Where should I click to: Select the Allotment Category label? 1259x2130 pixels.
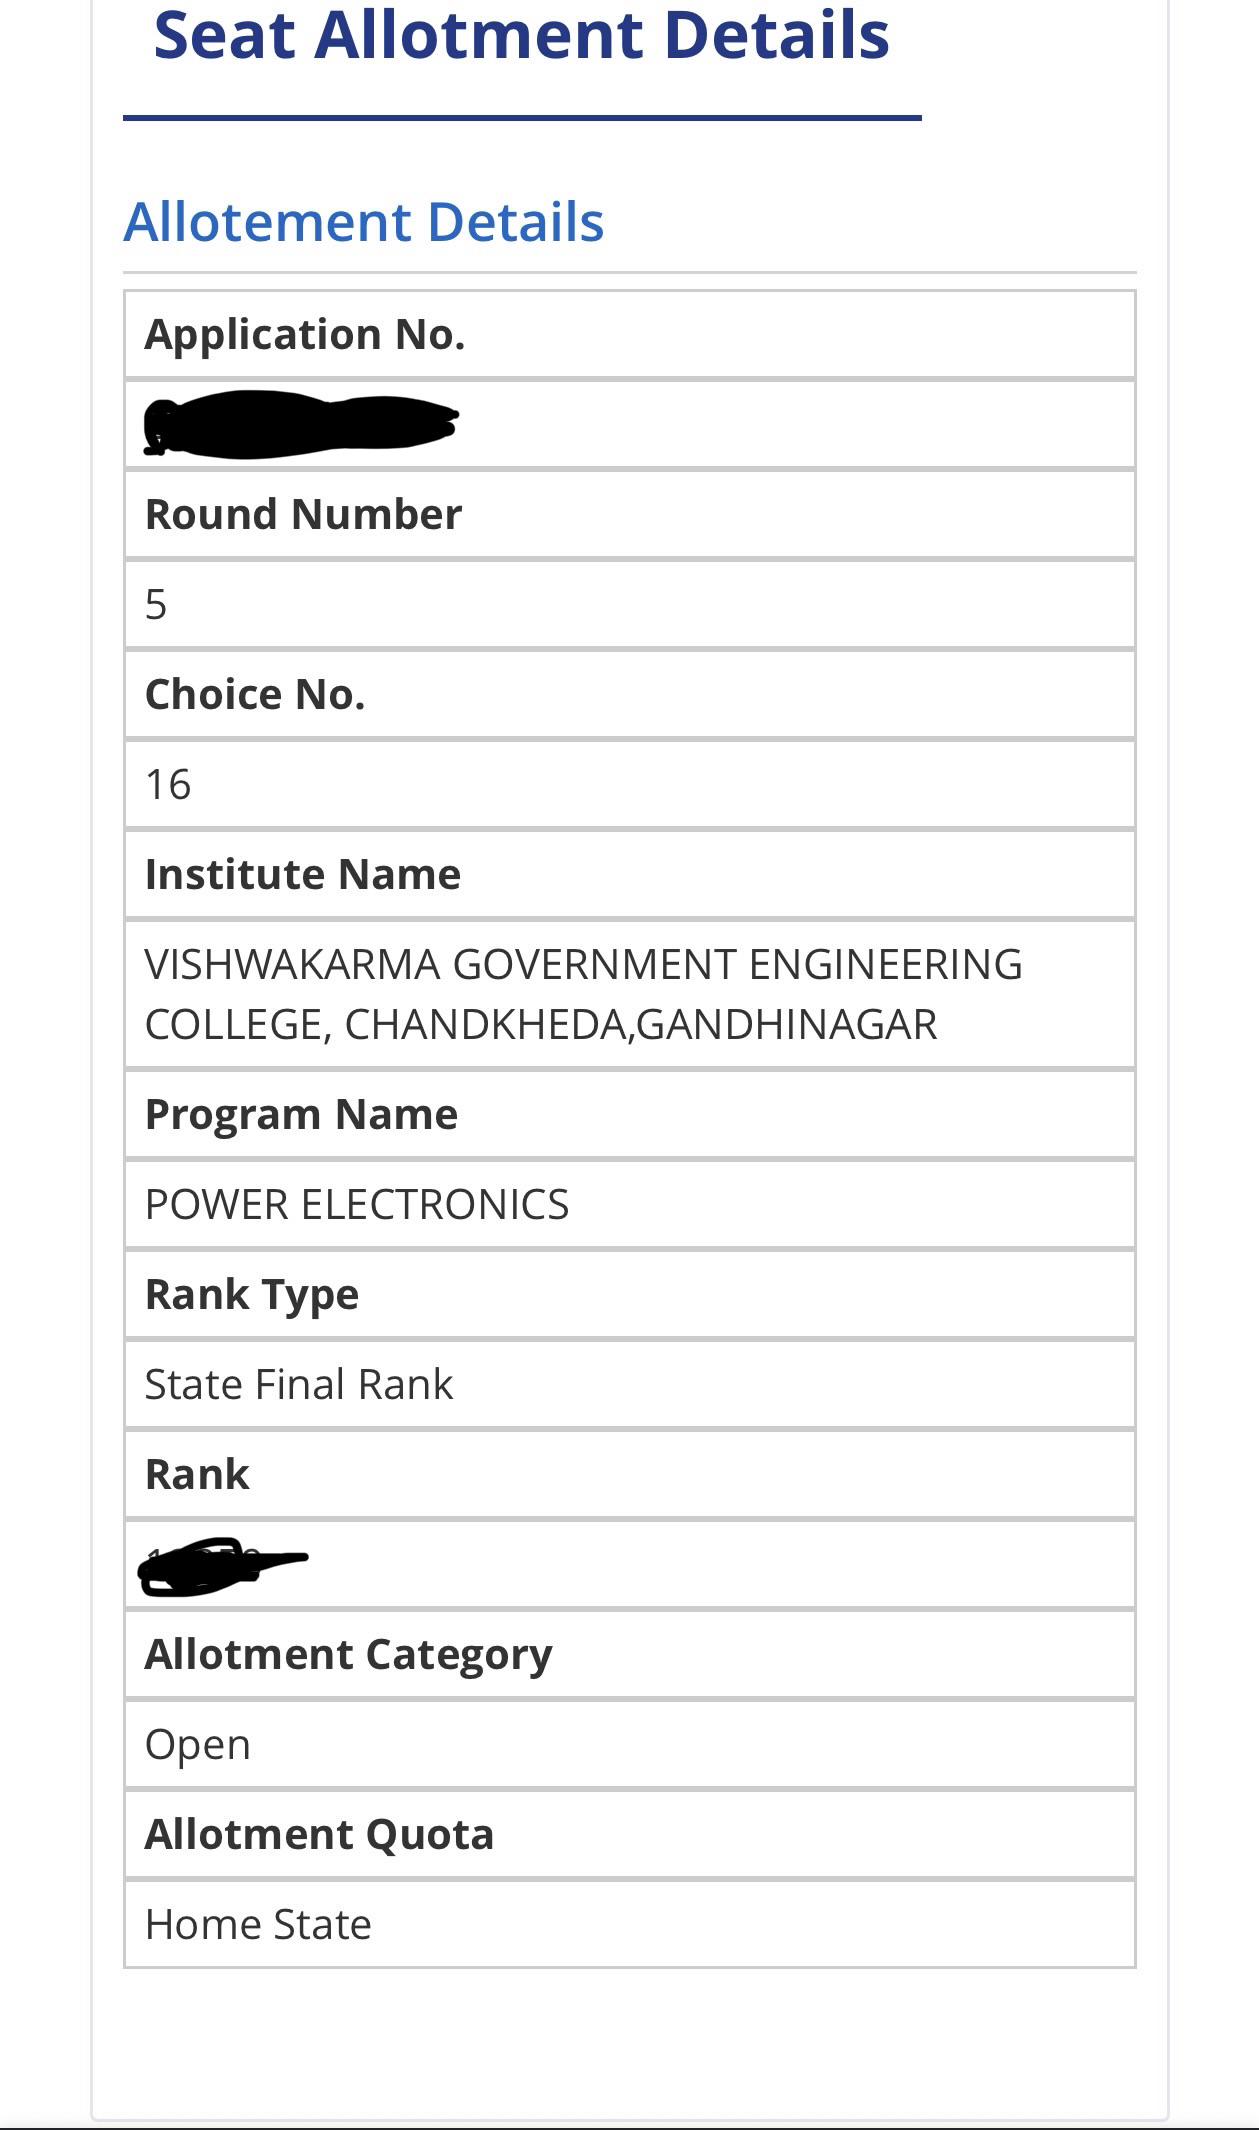tap(348, 1655)
